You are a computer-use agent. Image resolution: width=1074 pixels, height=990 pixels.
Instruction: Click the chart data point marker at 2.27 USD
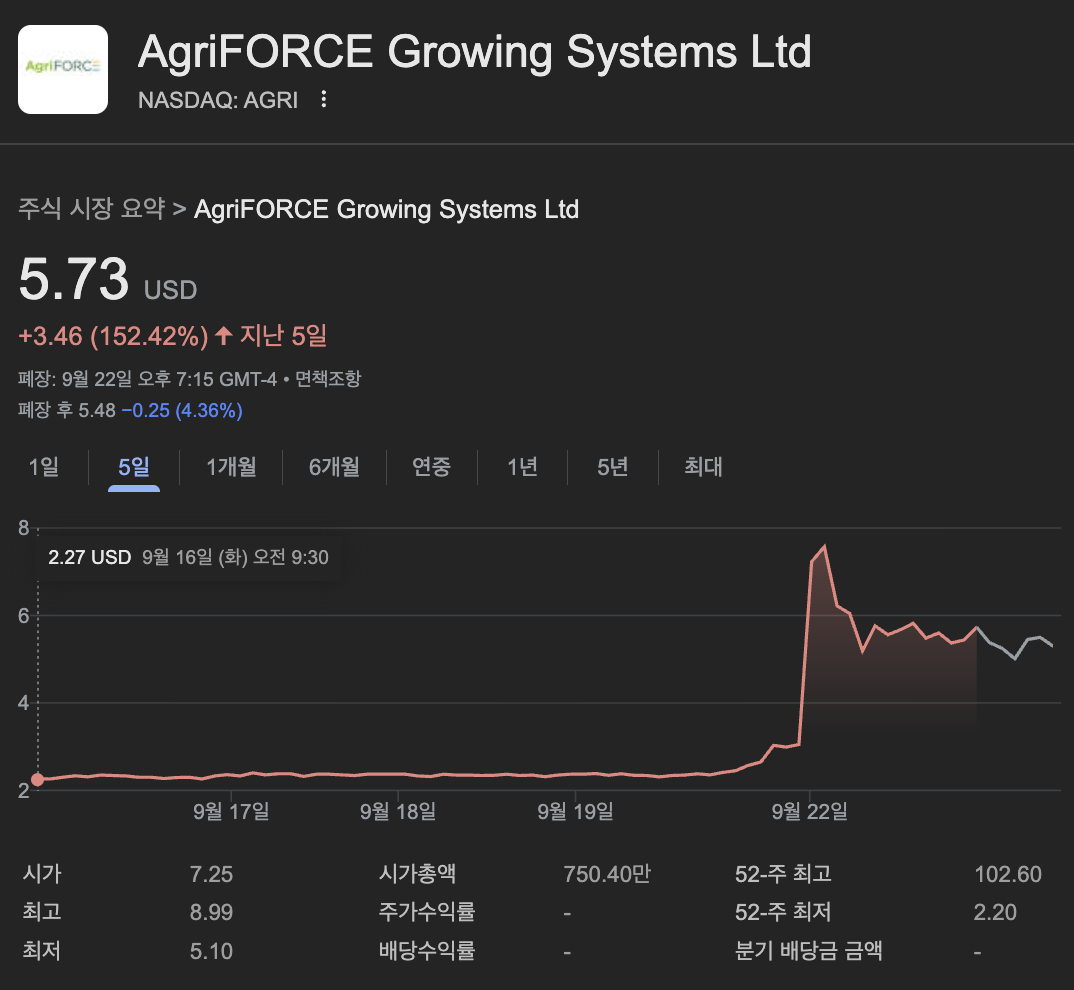click(x=38, y=780)
